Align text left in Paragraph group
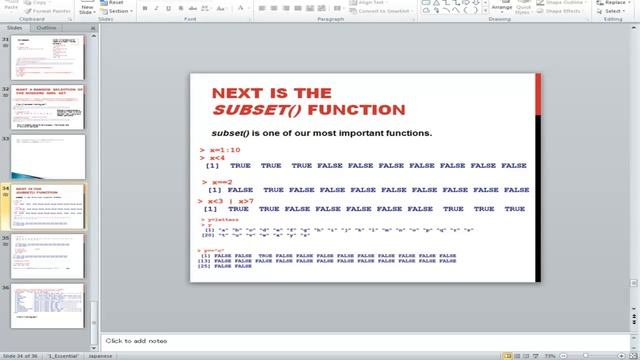 tap(262, 9)
